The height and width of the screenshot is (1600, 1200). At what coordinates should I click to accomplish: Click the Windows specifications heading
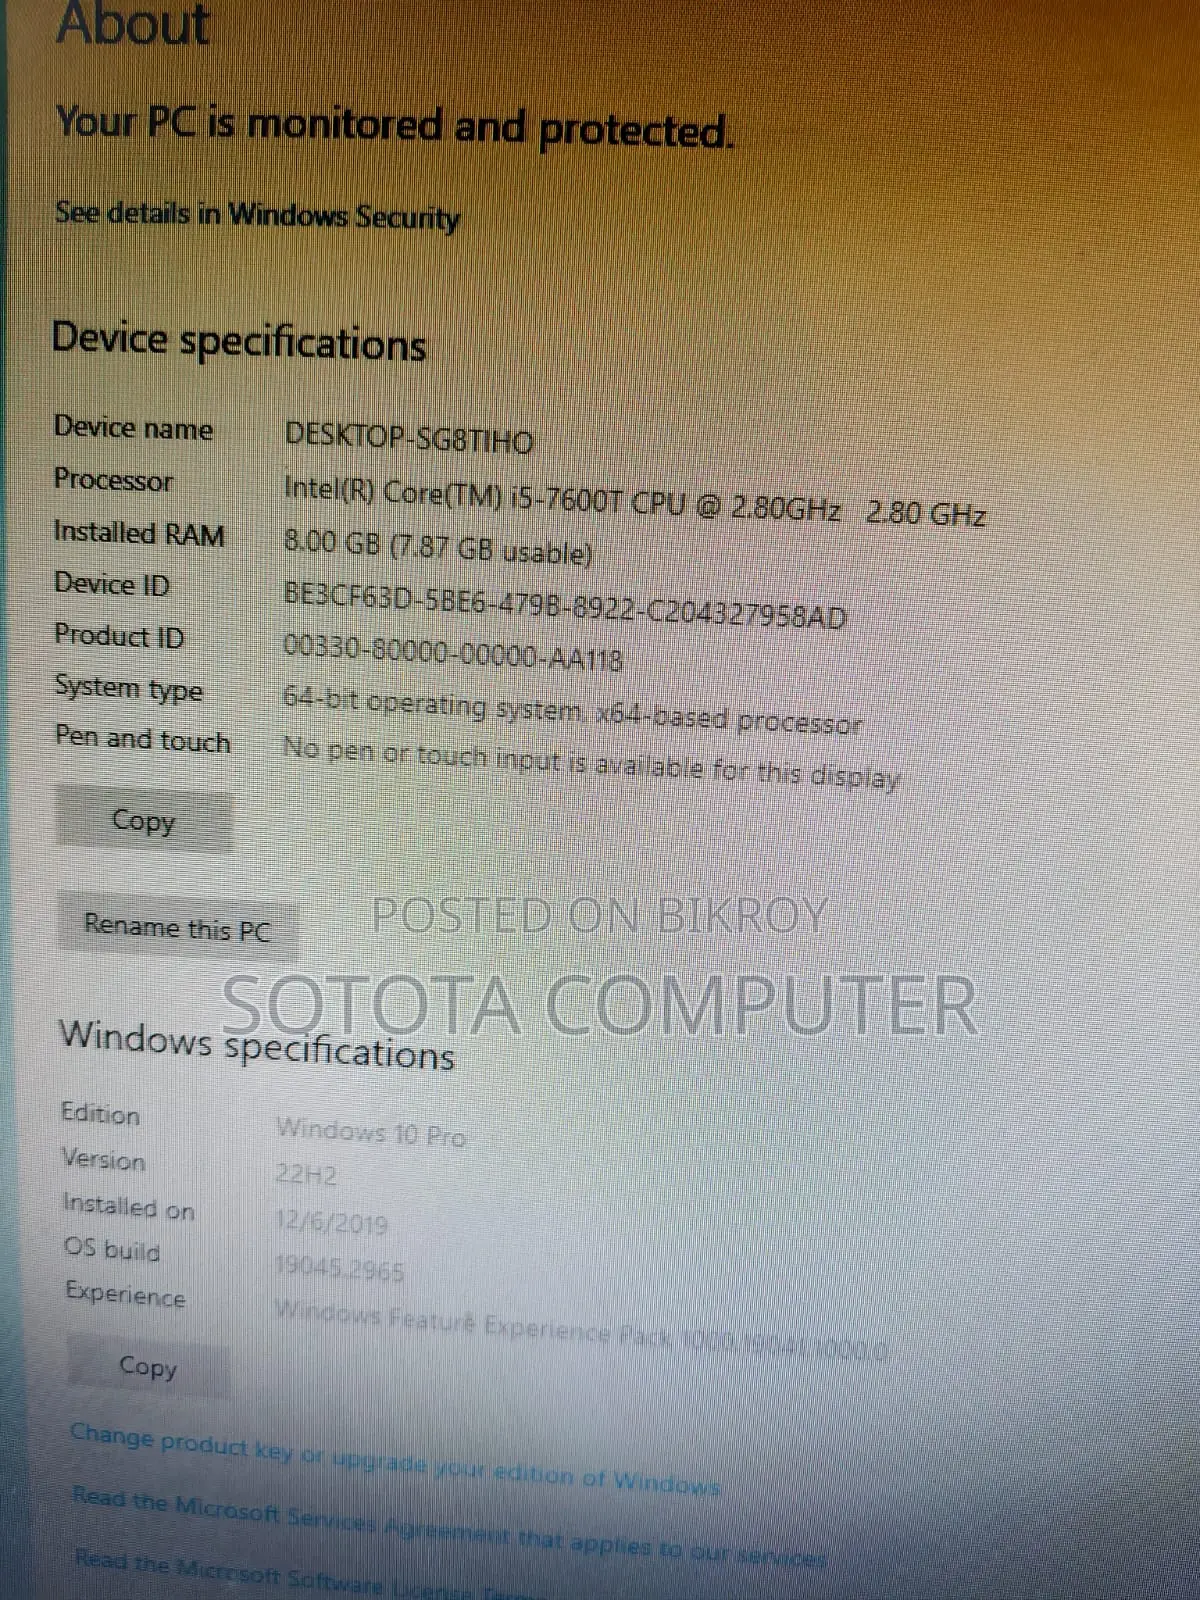(x=257, y=1046)
